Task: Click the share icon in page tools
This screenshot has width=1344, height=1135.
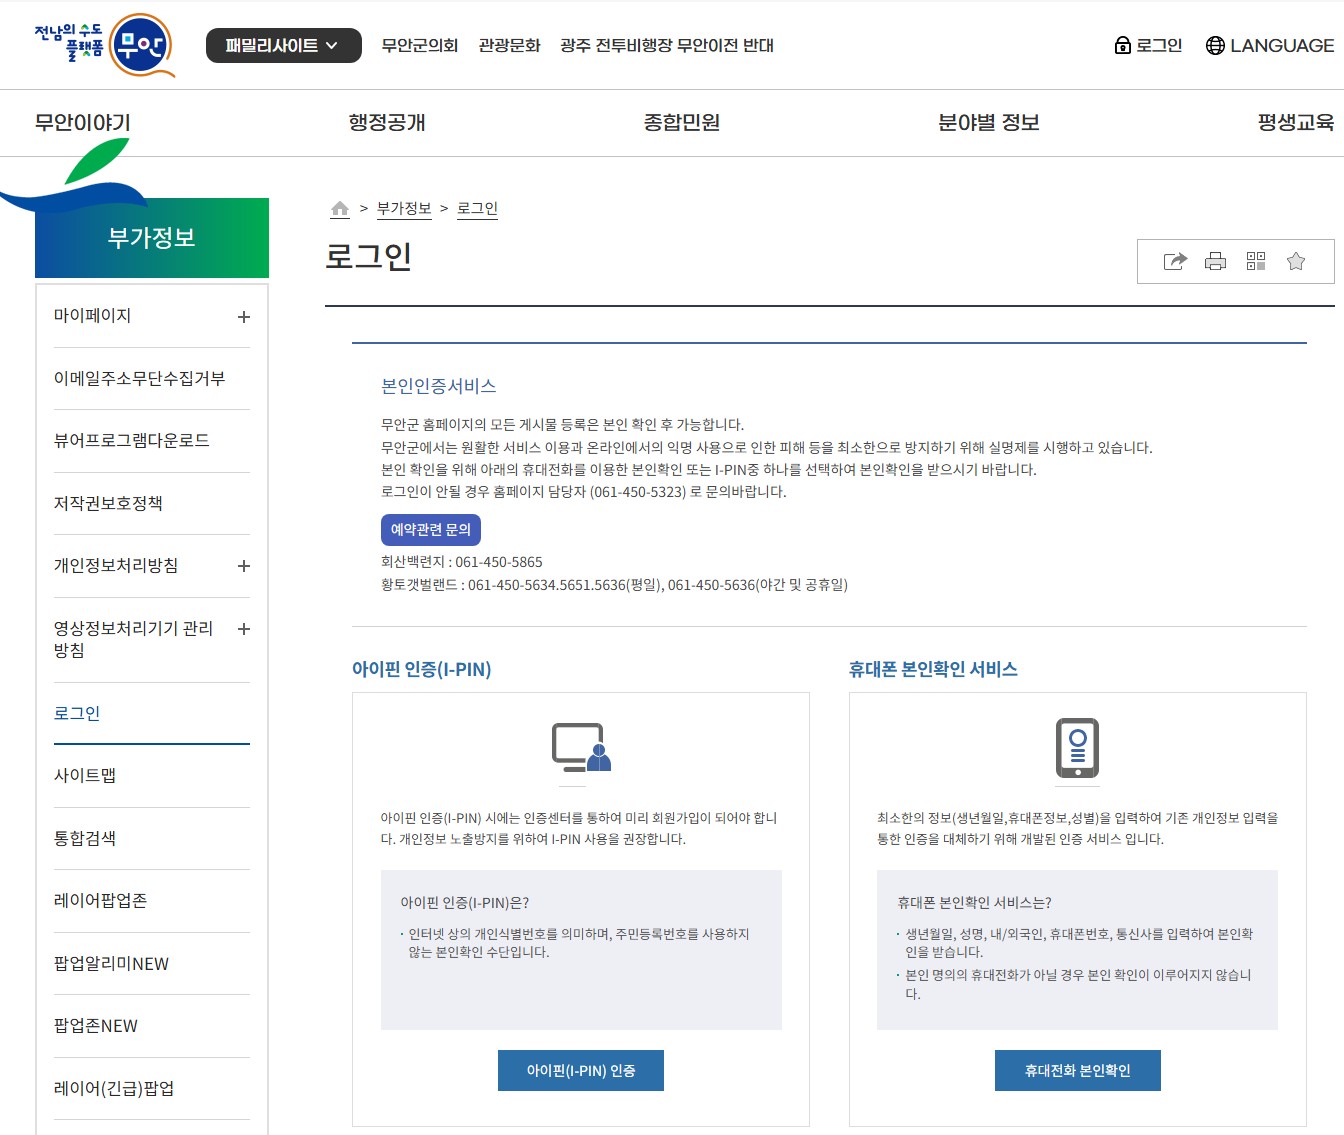Action: point(1175,262)
